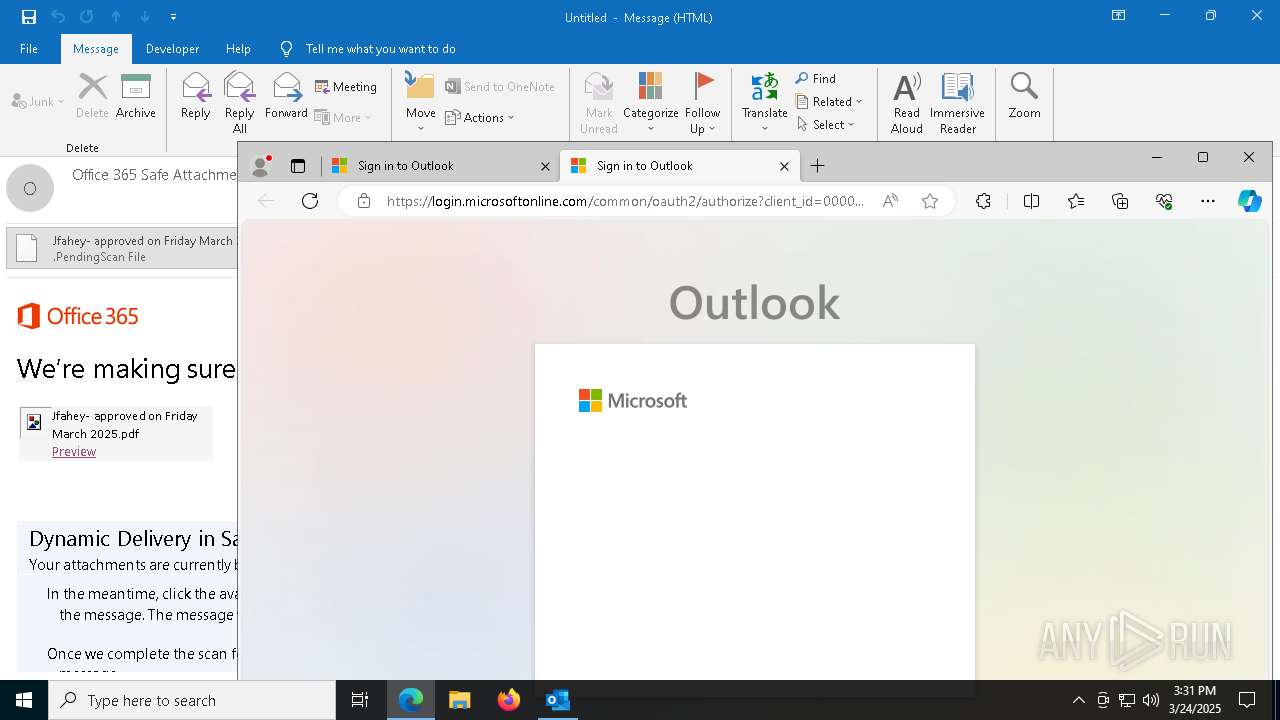Click Find in the ribbon

point(816,79)
